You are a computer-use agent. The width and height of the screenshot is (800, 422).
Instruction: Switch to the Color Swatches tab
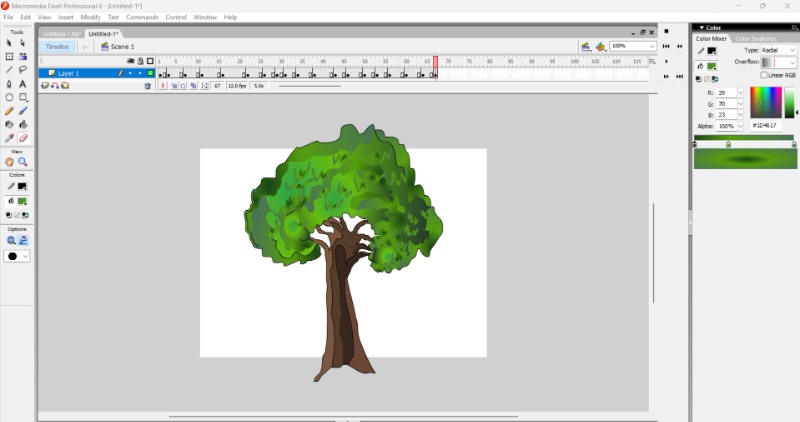[755, 39]
